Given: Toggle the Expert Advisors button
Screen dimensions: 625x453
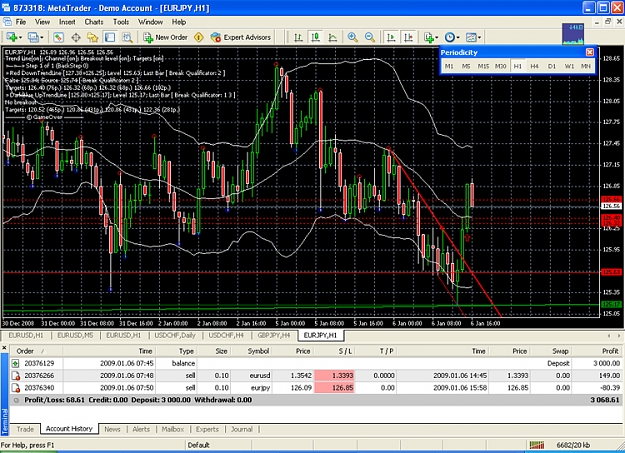Looking at the screenshot, I should pyautogui.click(x=241, y=37).
